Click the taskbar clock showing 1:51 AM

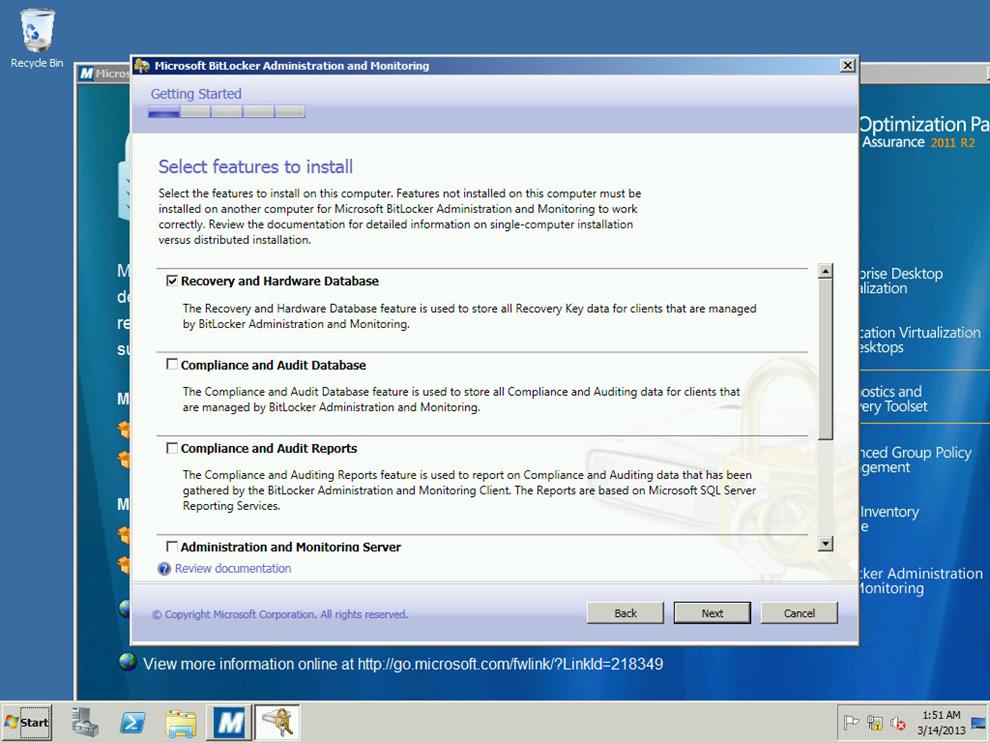click(941, 722)
